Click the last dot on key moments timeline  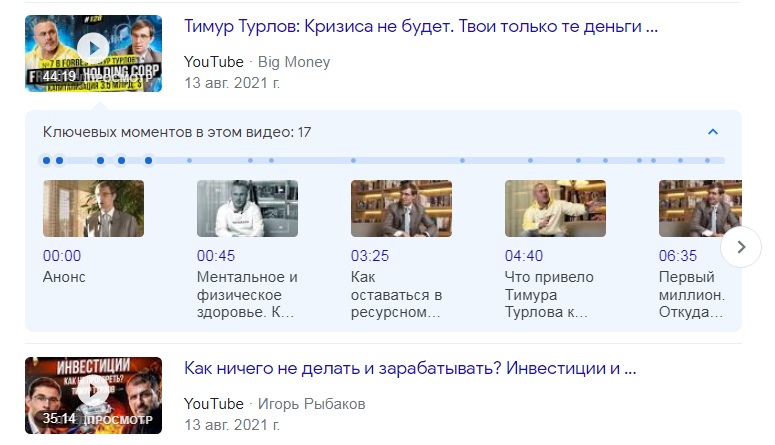[708, 160]
